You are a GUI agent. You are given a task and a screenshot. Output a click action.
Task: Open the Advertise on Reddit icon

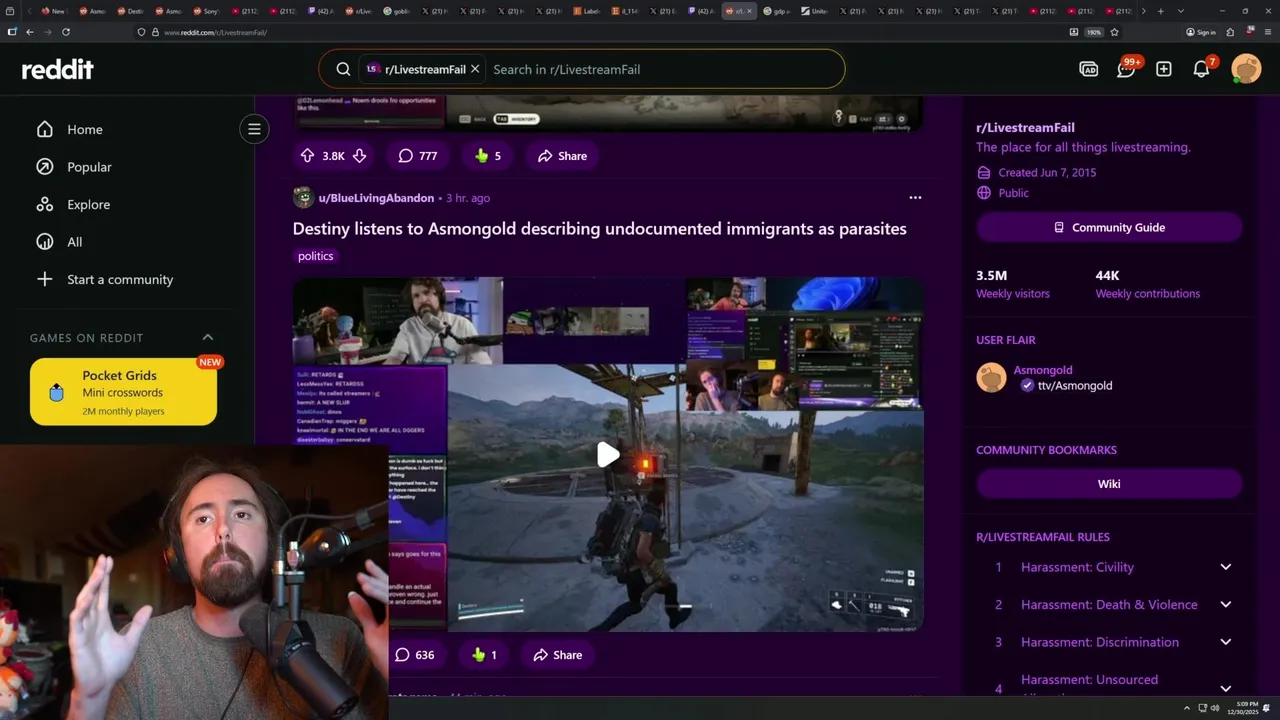click(x=1089, y=69)
